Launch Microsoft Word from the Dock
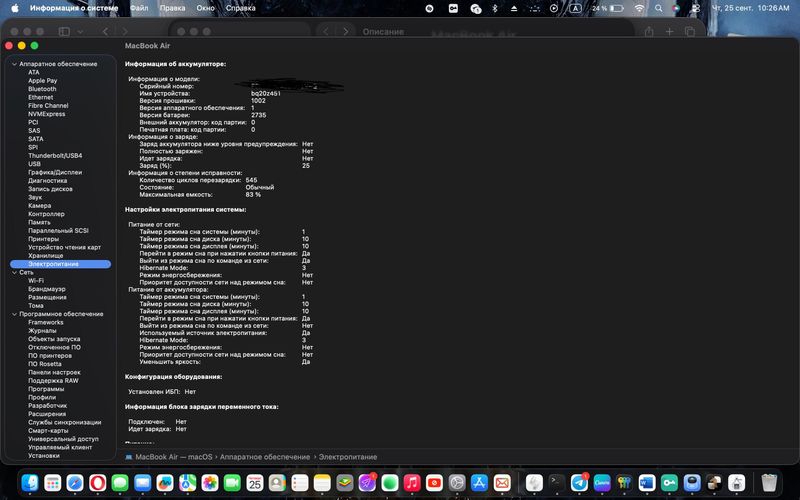The image size is (800, 500). (646, 482)
